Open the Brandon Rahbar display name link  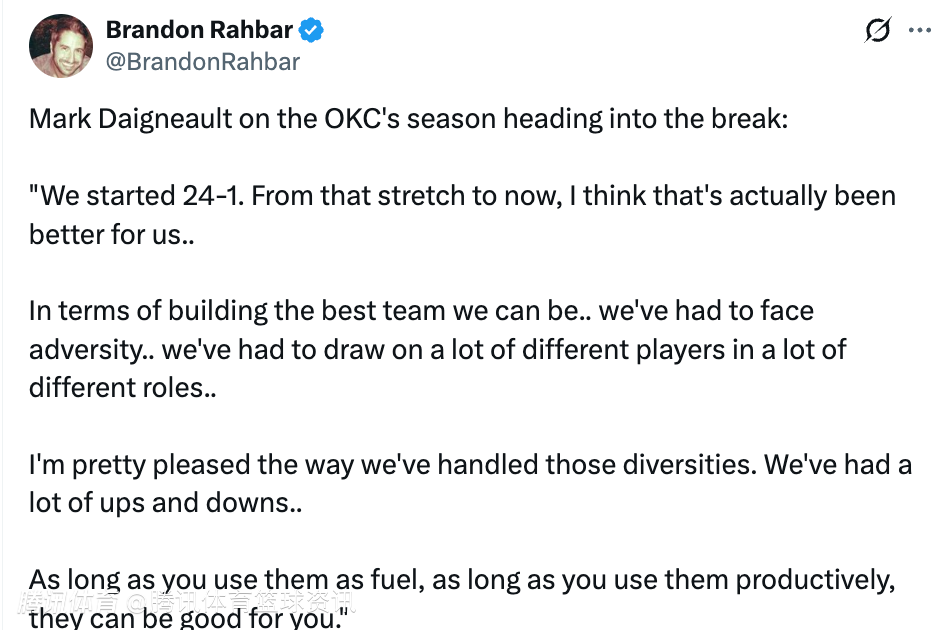coord(199,31)
